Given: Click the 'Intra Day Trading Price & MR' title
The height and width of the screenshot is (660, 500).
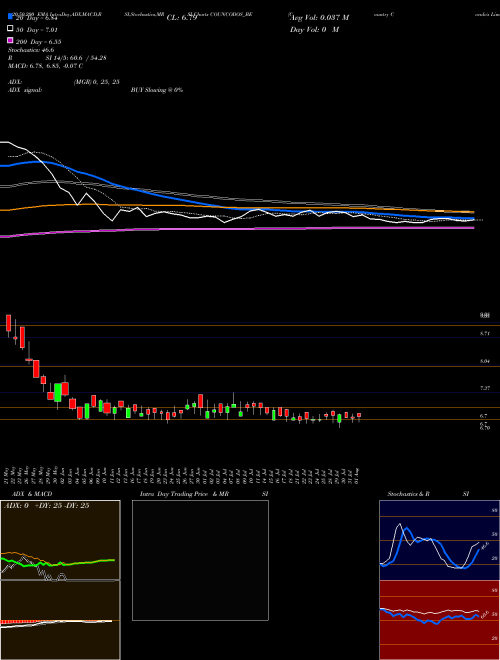Looking at the screenshot, I should 184,494.
